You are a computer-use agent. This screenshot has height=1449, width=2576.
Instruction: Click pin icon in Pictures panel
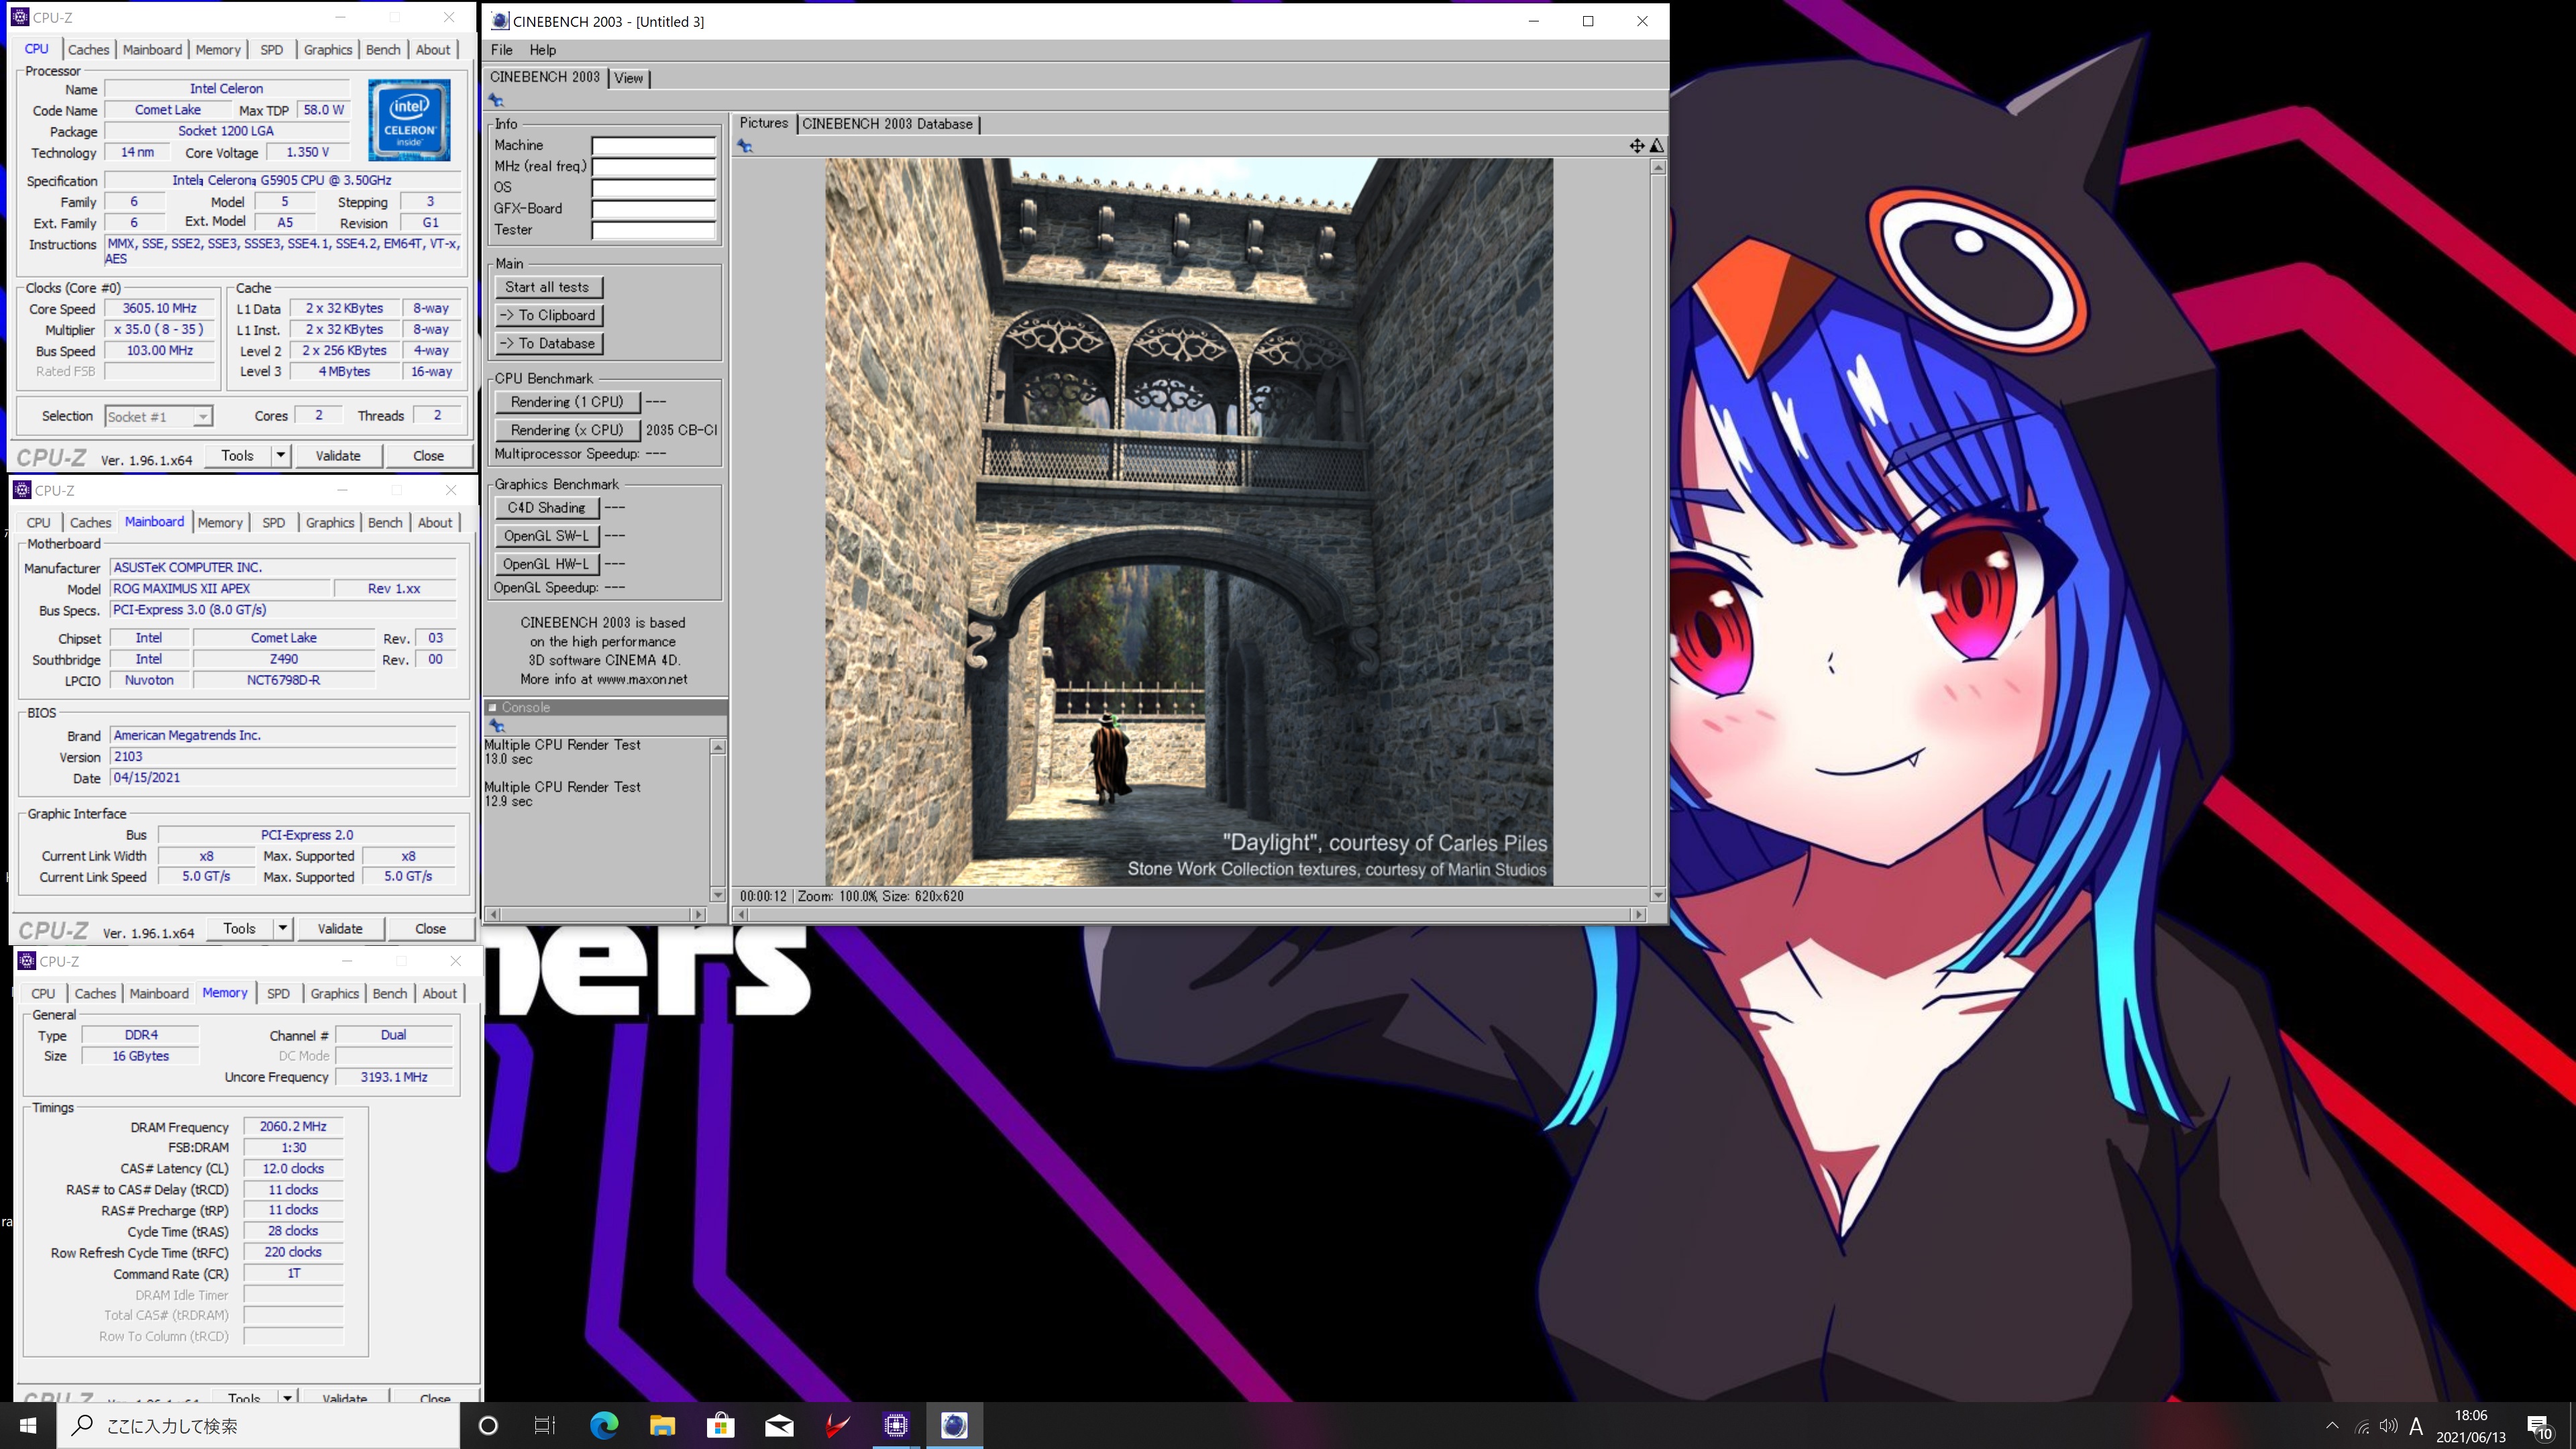click(x=745, y=146)
